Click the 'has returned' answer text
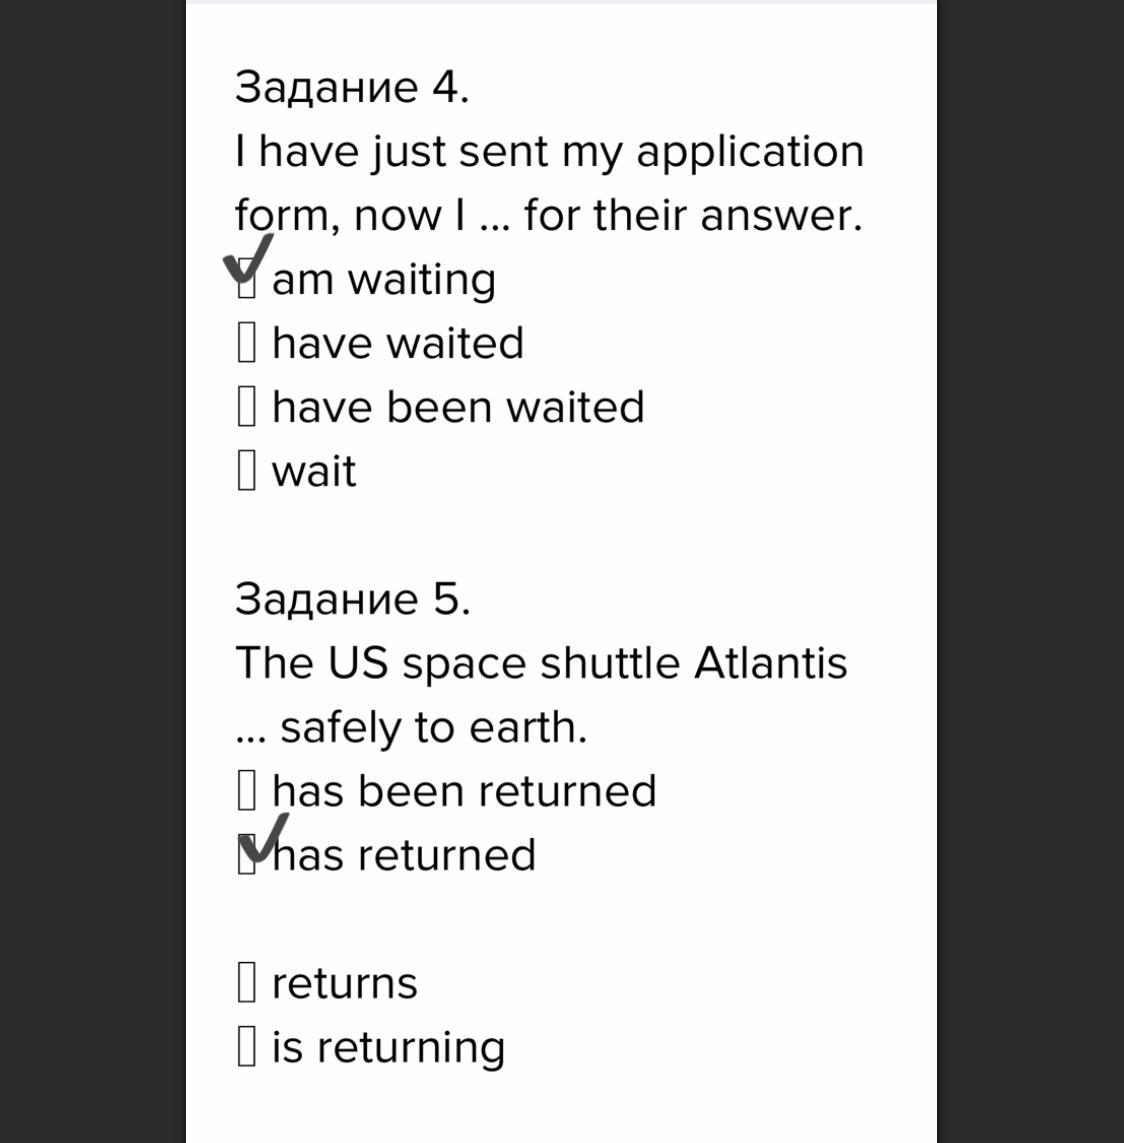 [x=404, y=854]
